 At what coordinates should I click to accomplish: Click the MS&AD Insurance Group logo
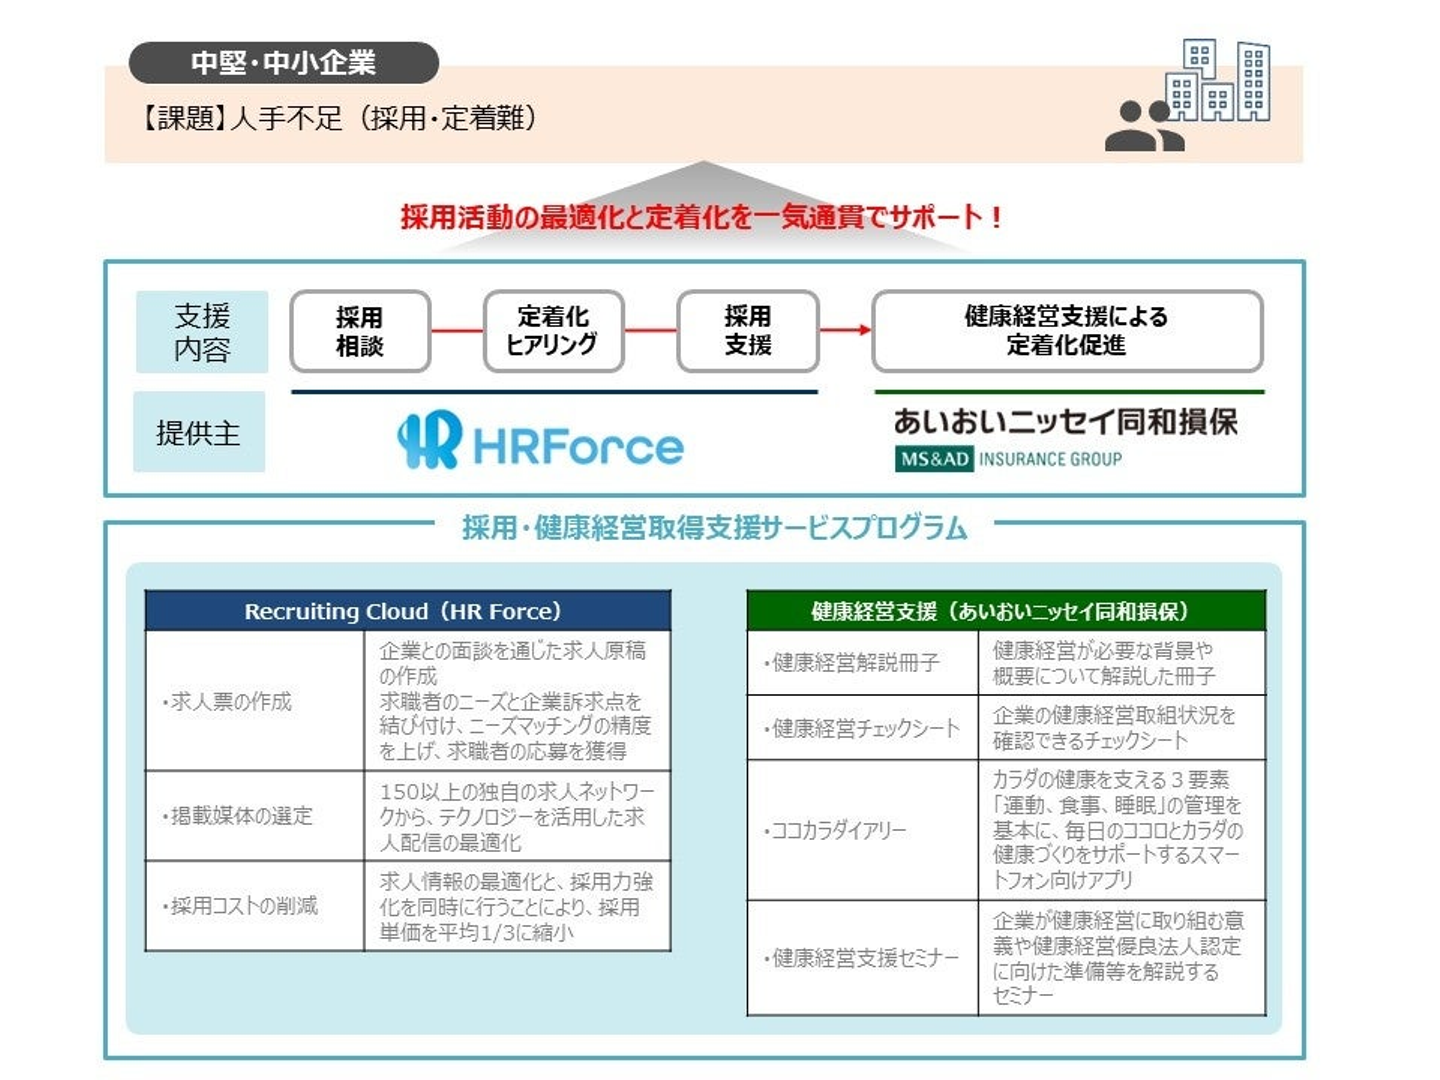coord(1008,459)
